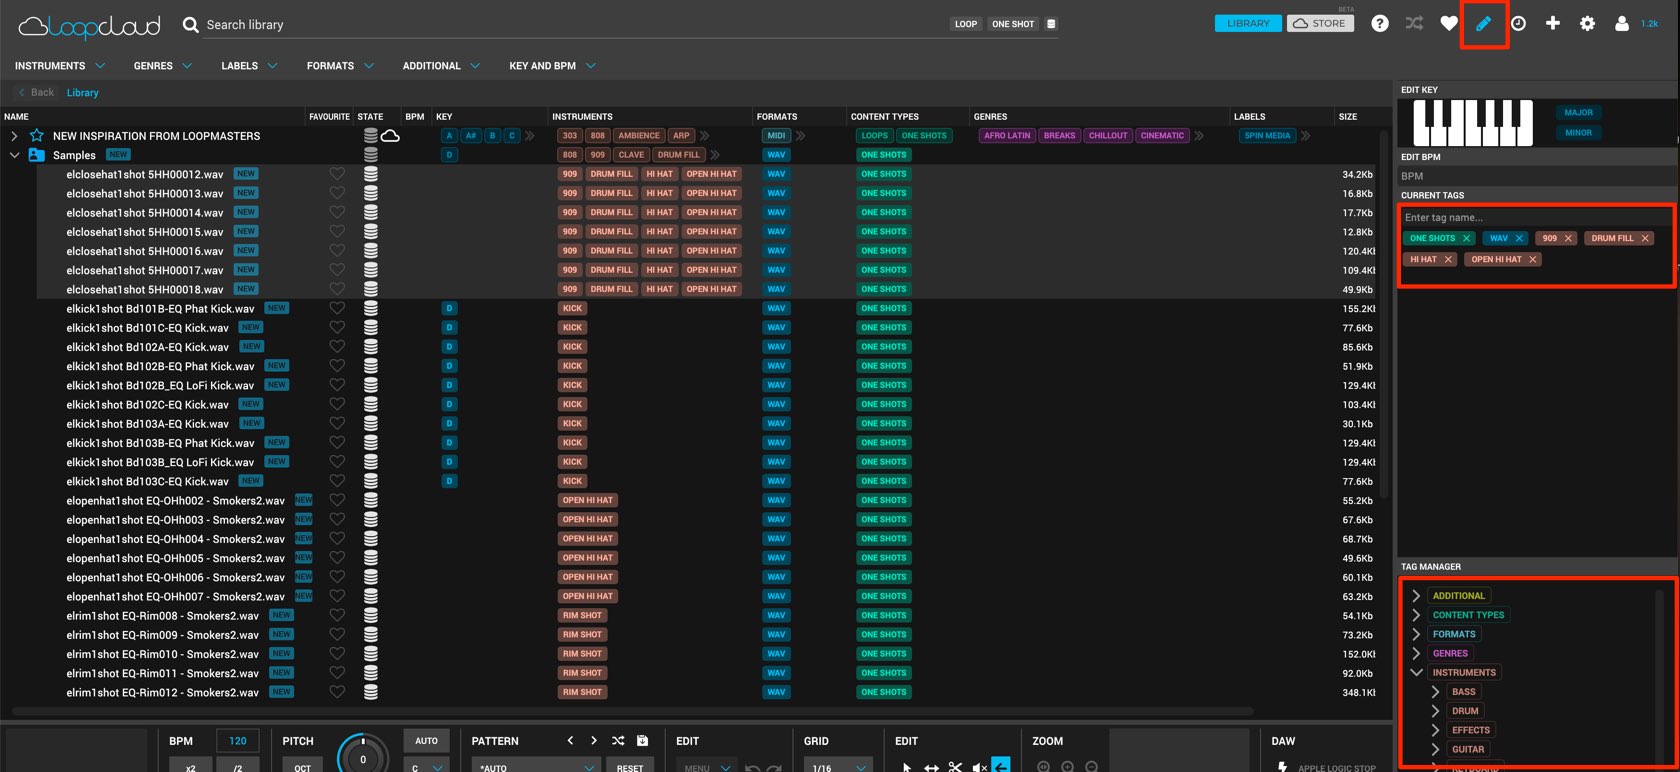Expand the CONTENT TYPES tag category

click(1416, 615)
